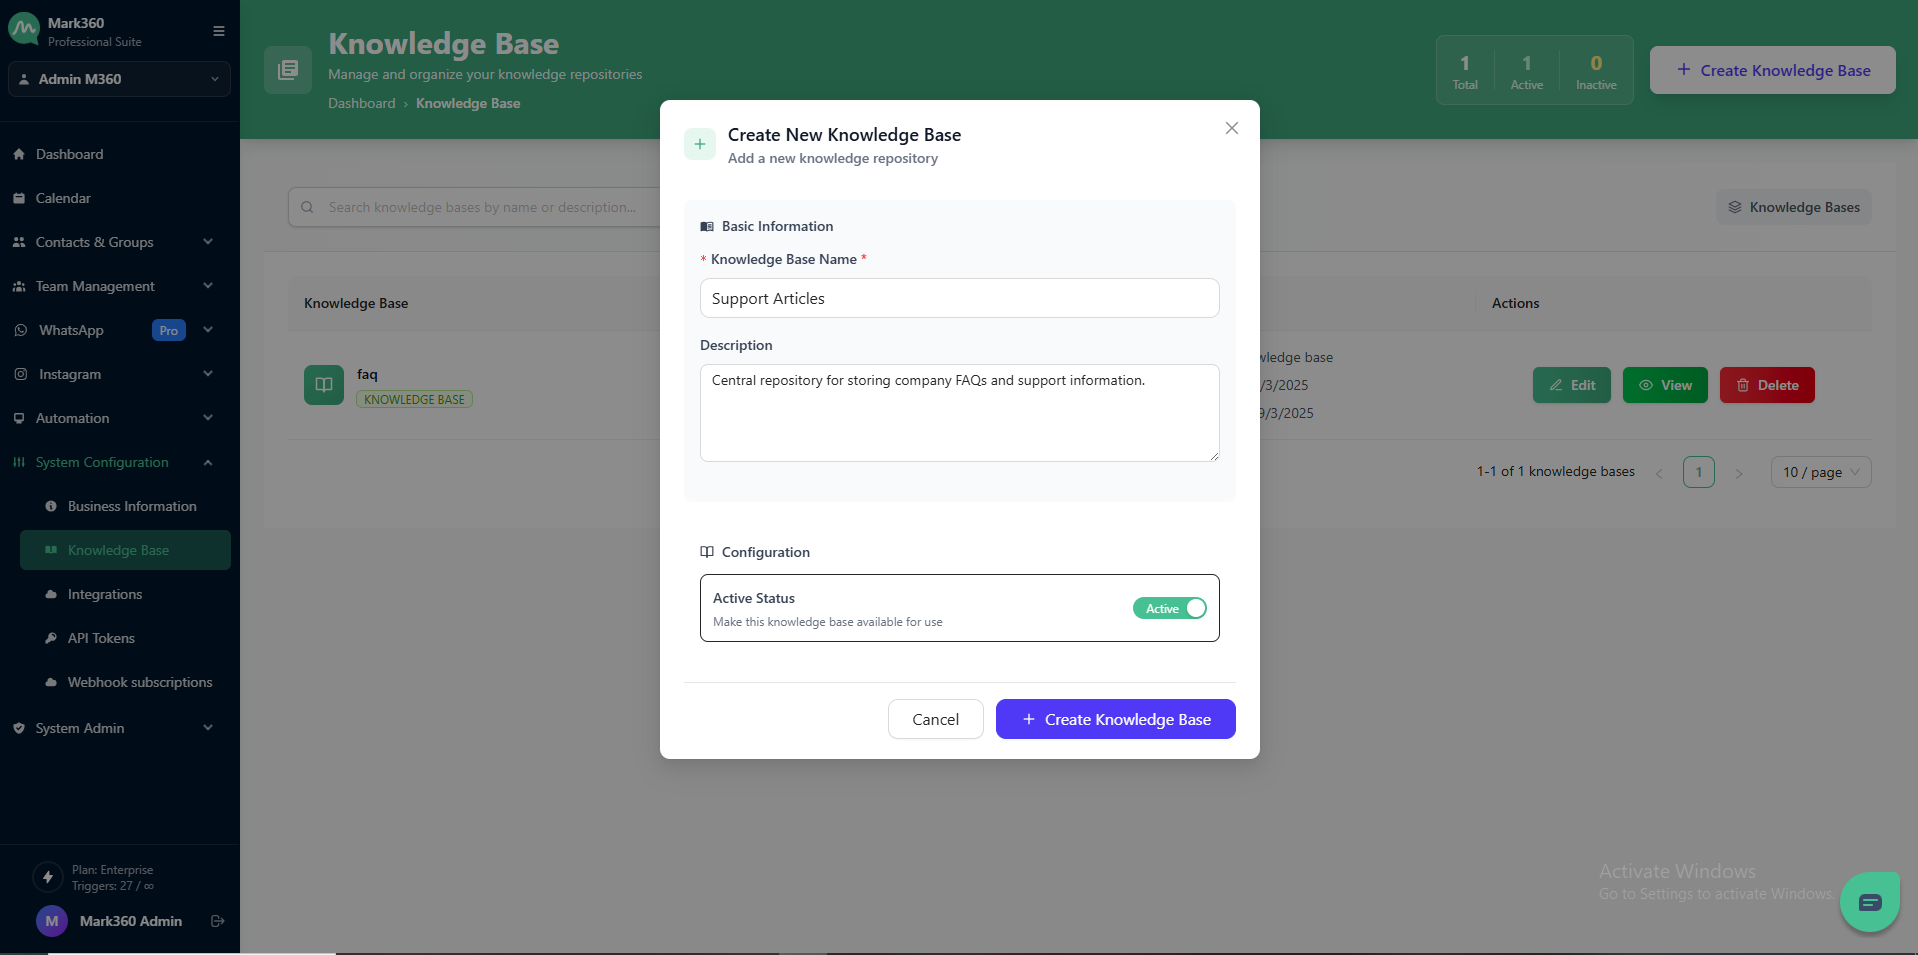This screenshot has height=955, width=1918.
Task: Go to API Tokens menu item
Action: click(101, 638)
